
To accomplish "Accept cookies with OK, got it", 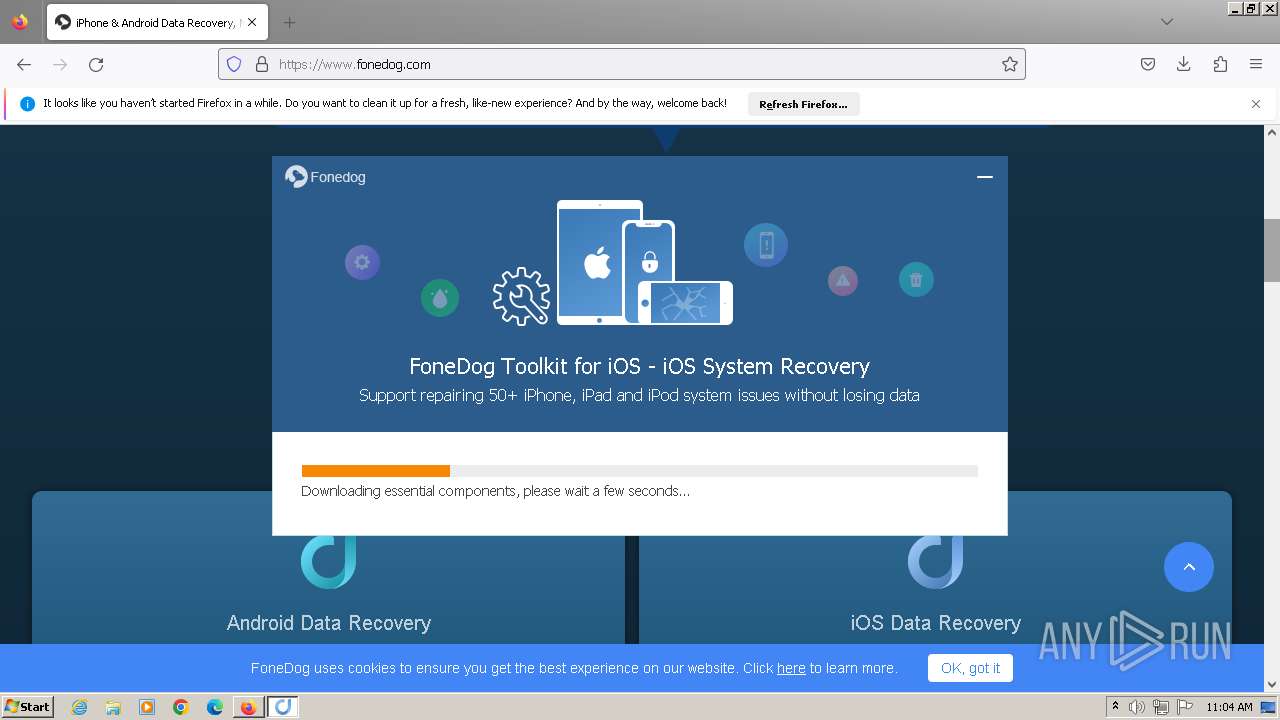I will [970, 668].
